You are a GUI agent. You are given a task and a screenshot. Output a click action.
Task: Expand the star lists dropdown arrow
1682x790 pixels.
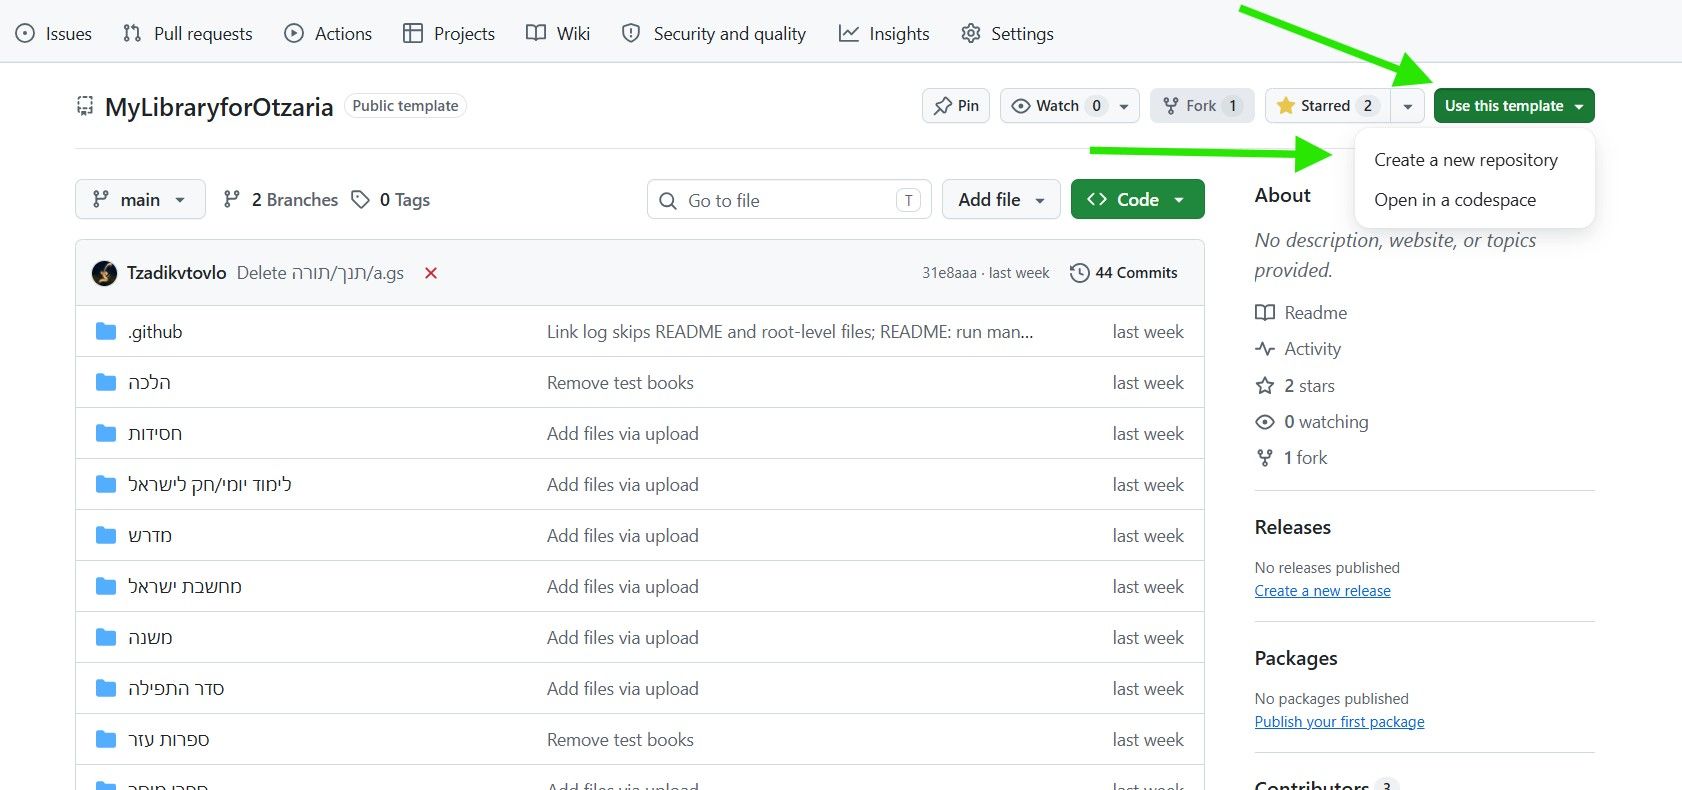point(1407,106)
